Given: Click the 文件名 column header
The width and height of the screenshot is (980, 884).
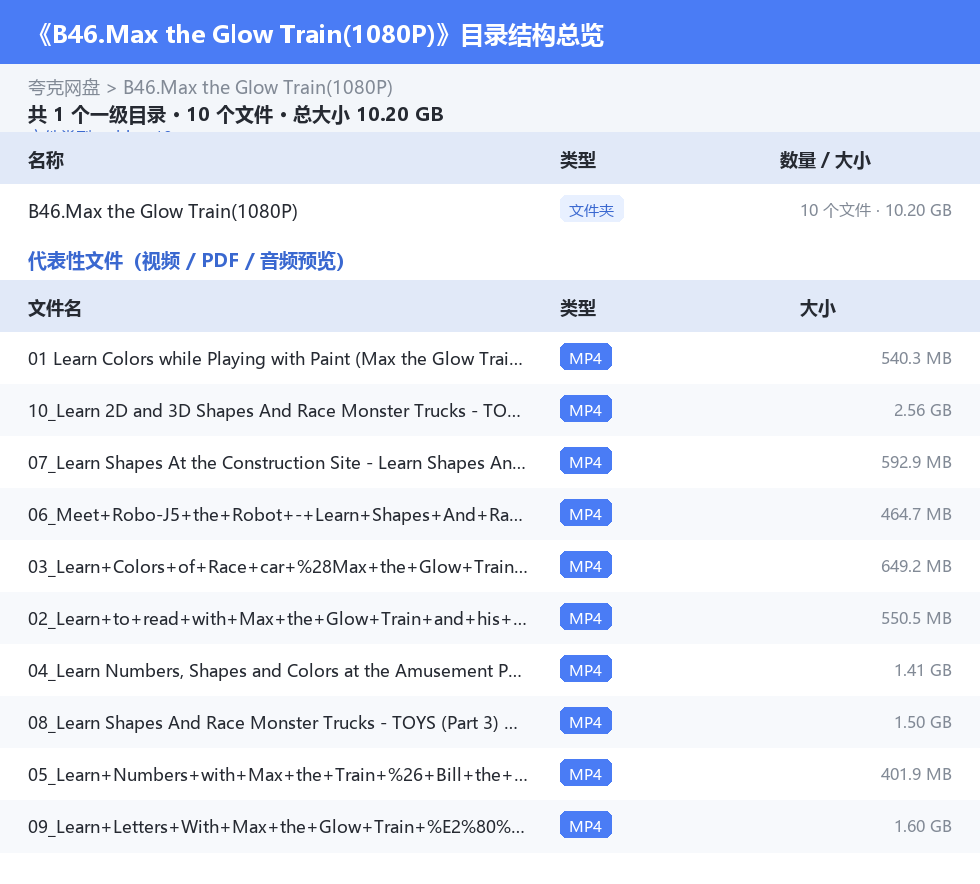Looking at the screenshot, I should pyautogui.click(x=54, y=308).
